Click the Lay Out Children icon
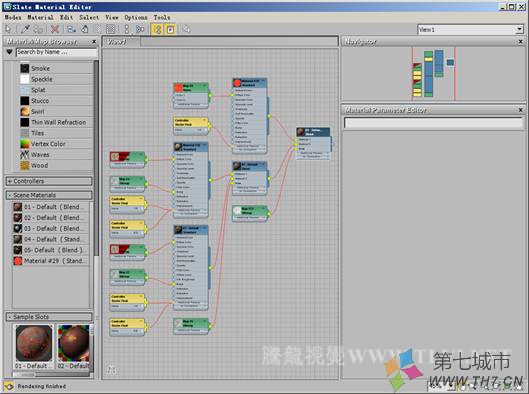 pos(140,29)
